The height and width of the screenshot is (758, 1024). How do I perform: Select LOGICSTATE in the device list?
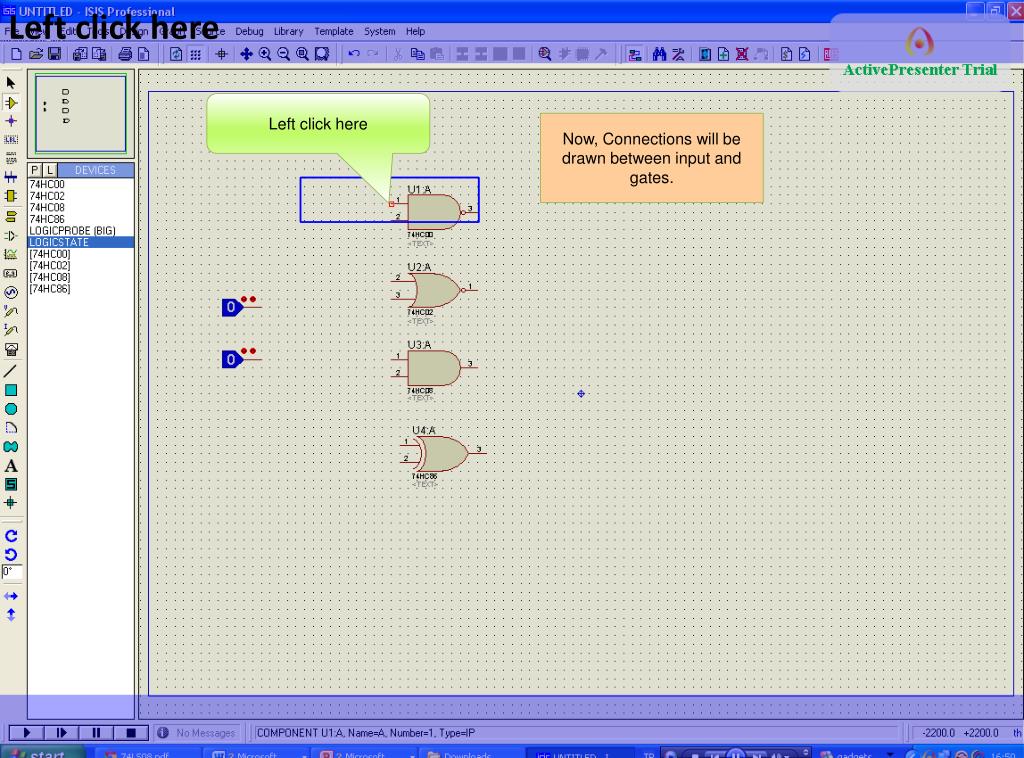coord(81,242)
